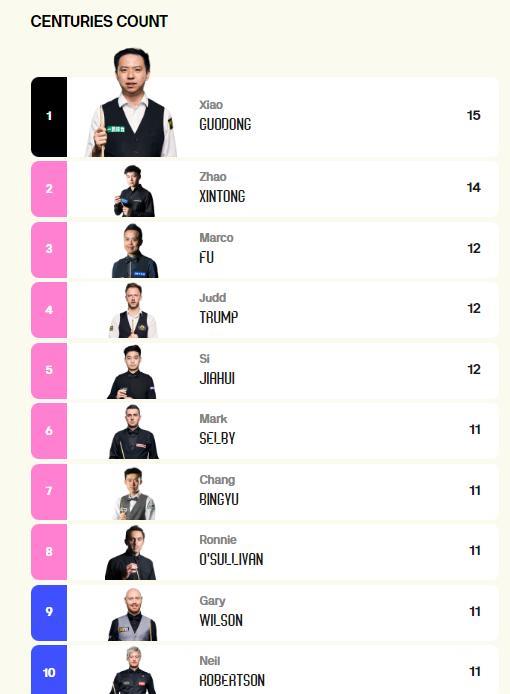510x694 pixels.
Task: Open the O'SULLIVAN name link
Action: 231,559
